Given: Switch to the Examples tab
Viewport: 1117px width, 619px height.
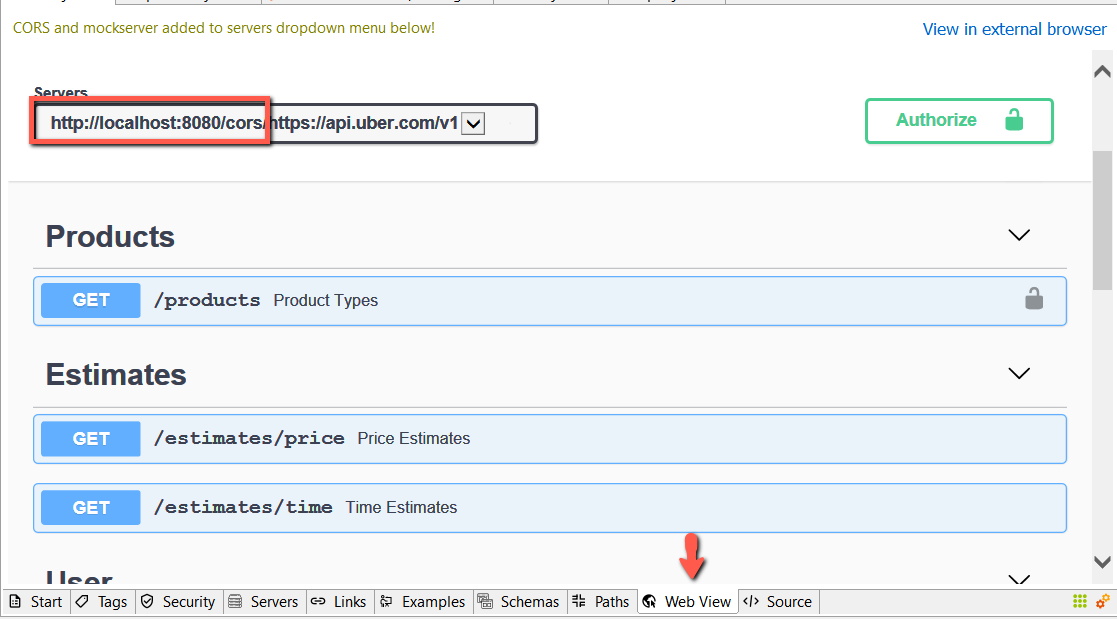Looking at the screenshot, I should [x=423, y=601].
